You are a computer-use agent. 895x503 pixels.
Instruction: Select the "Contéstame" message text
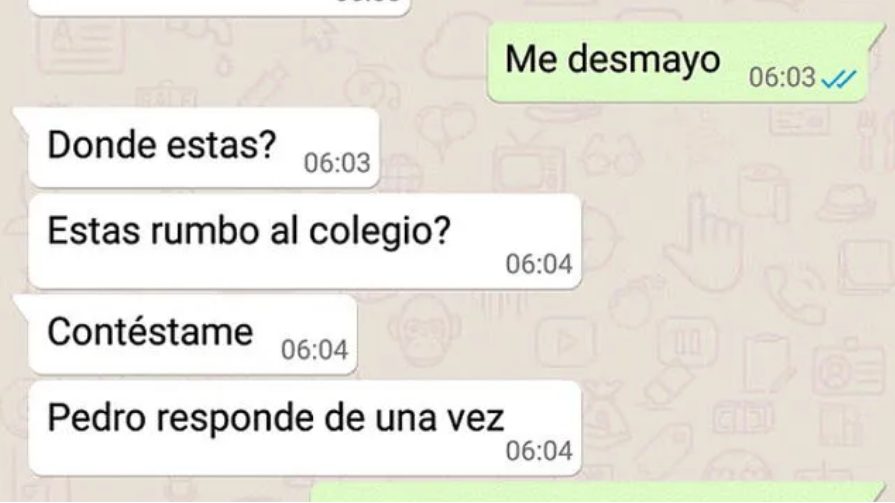[150, 332]
